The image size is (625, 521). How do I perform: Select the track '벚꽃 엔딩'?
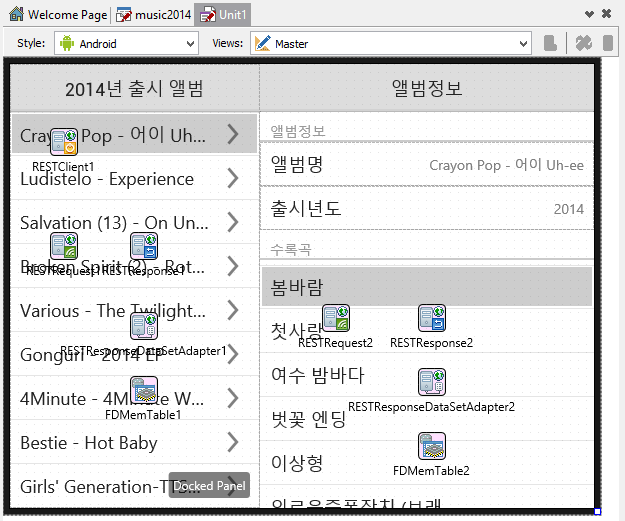click(x=426, y=419)
